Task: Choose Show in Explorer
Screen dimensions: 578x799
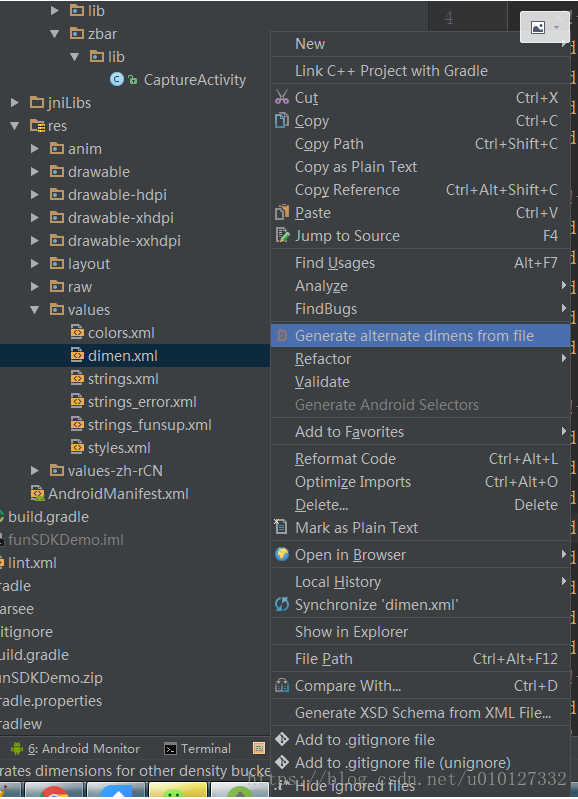Action: coord(420,632)
